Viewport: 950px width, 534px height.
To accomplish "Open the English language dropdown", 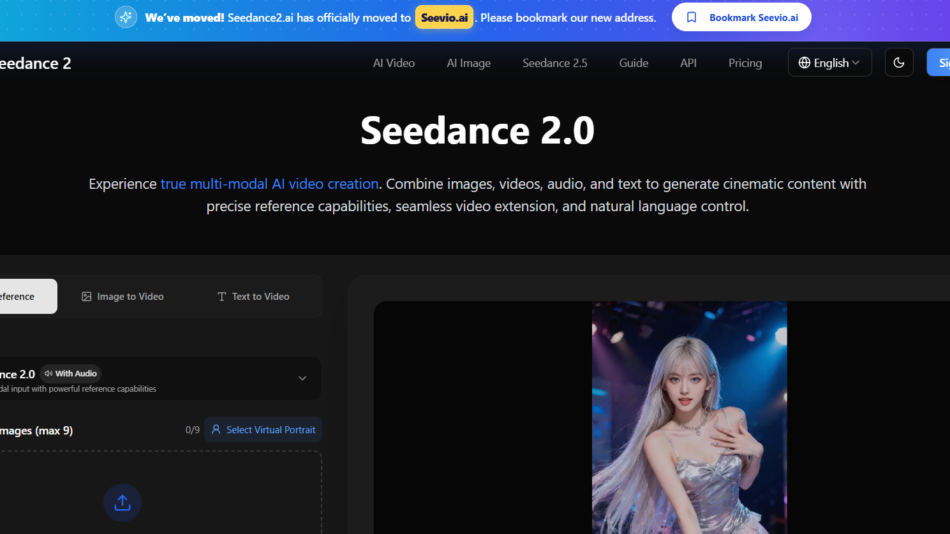I will coord(829,62).
